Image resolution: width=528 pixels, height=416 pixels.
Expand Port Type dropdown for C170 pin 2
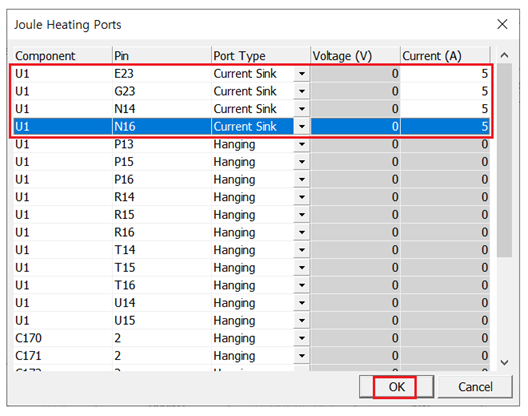302,338
